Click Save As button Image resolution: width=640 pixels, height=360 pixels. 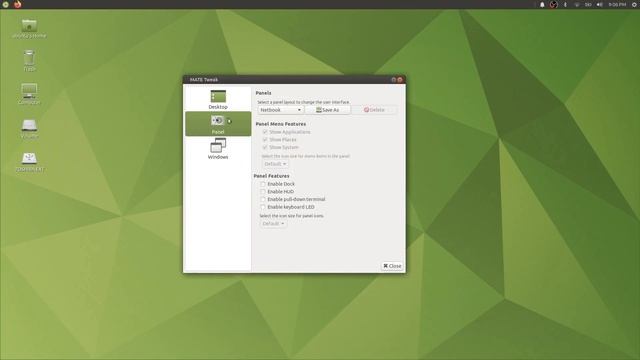327,110
